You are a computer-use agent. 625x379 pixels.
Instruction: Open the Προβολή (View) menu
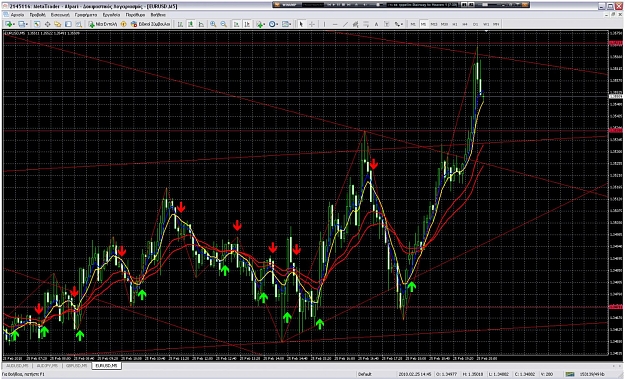(x=37, y=15)
